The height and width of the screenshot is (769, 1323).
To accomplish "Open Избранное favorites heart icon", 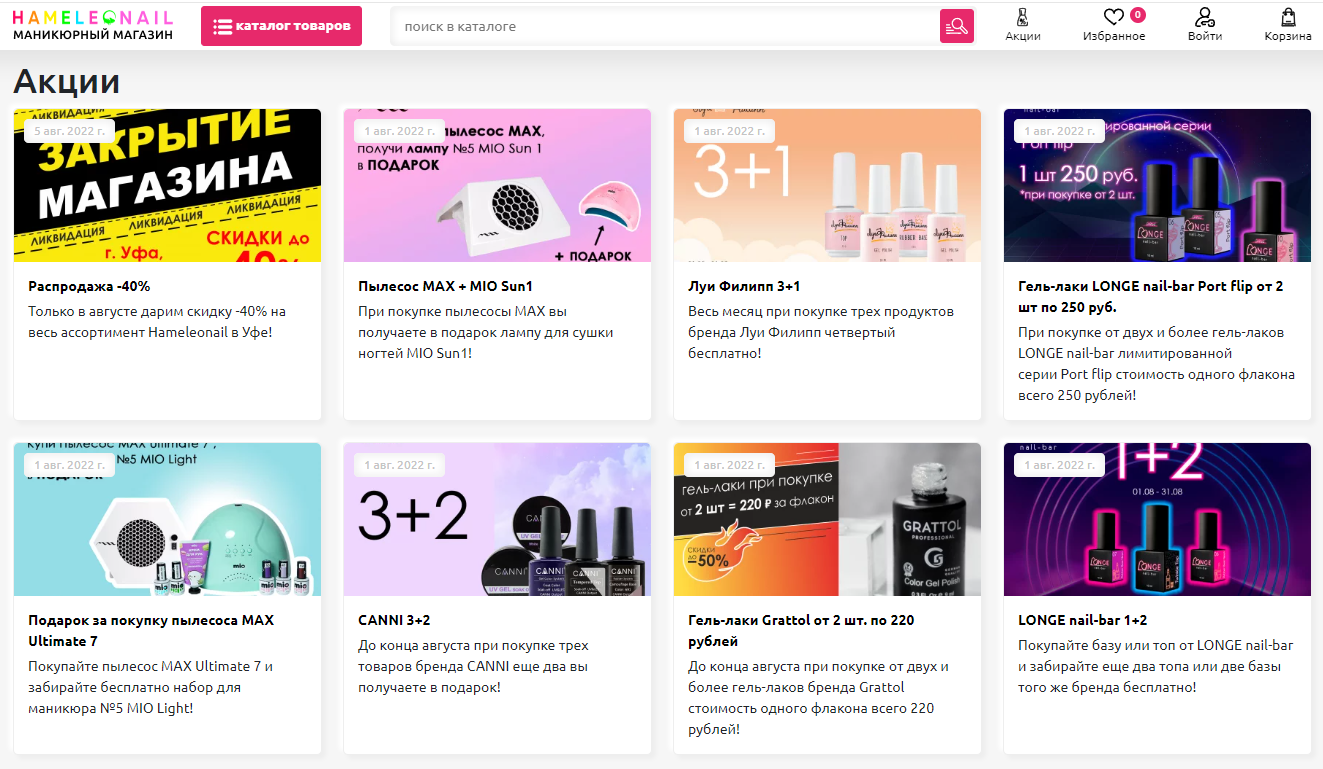I will [1113, 18].
